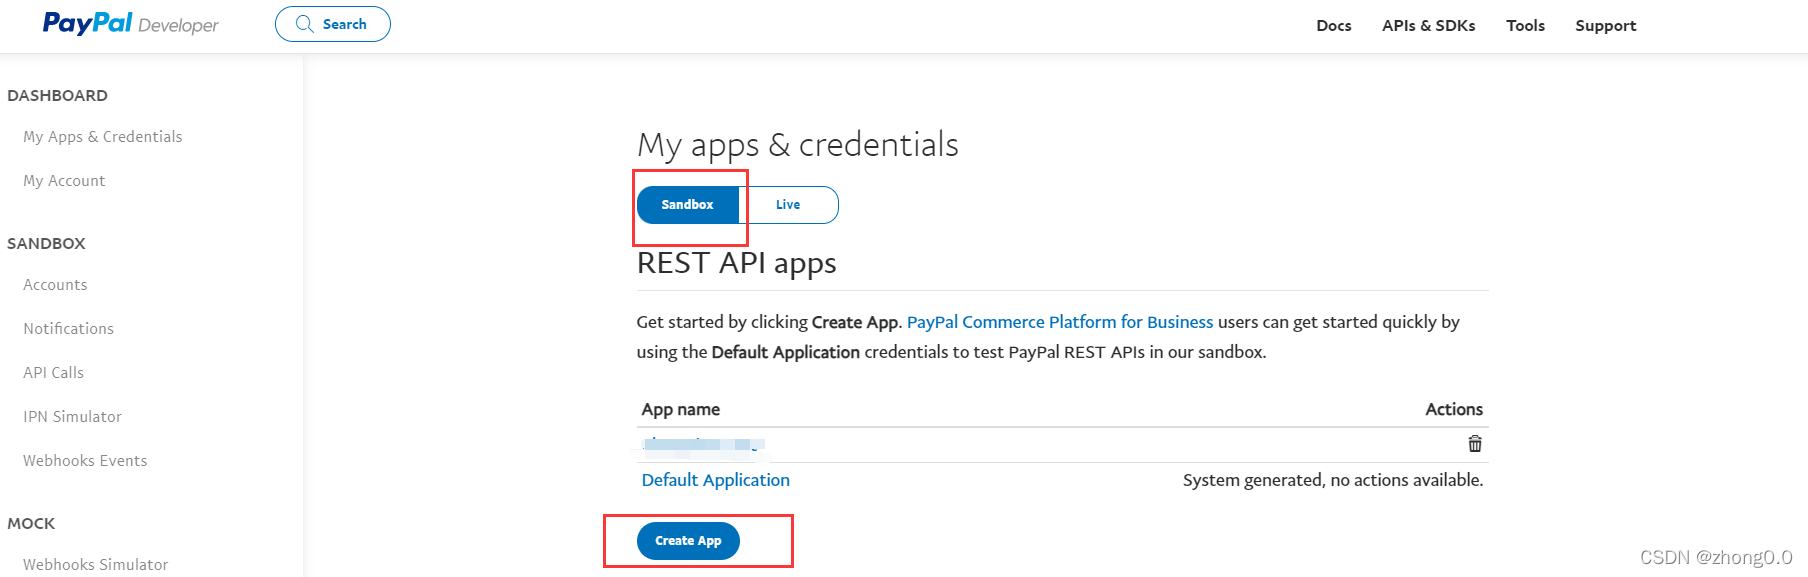Click the Actions column header
1808x577 pixels.
coord(1454,409)
